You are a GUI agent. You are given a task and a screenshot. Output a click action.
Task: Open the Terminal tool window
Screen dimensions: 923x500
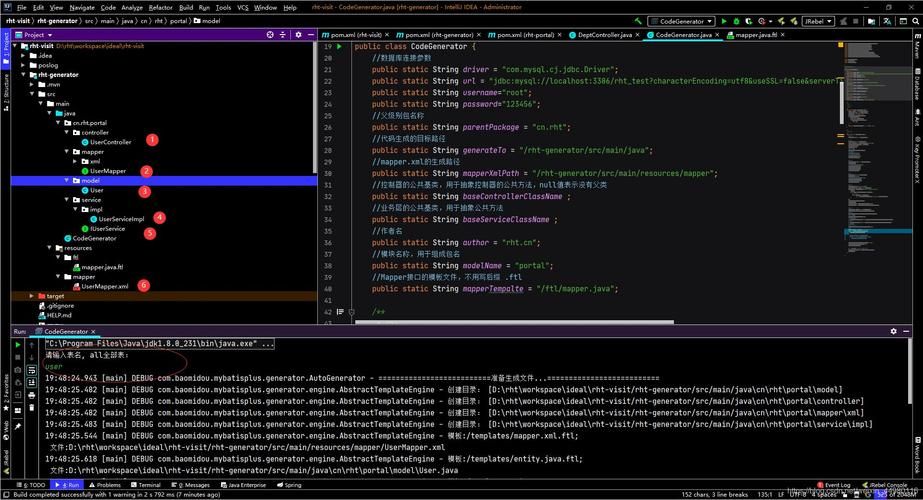(148, 485)
